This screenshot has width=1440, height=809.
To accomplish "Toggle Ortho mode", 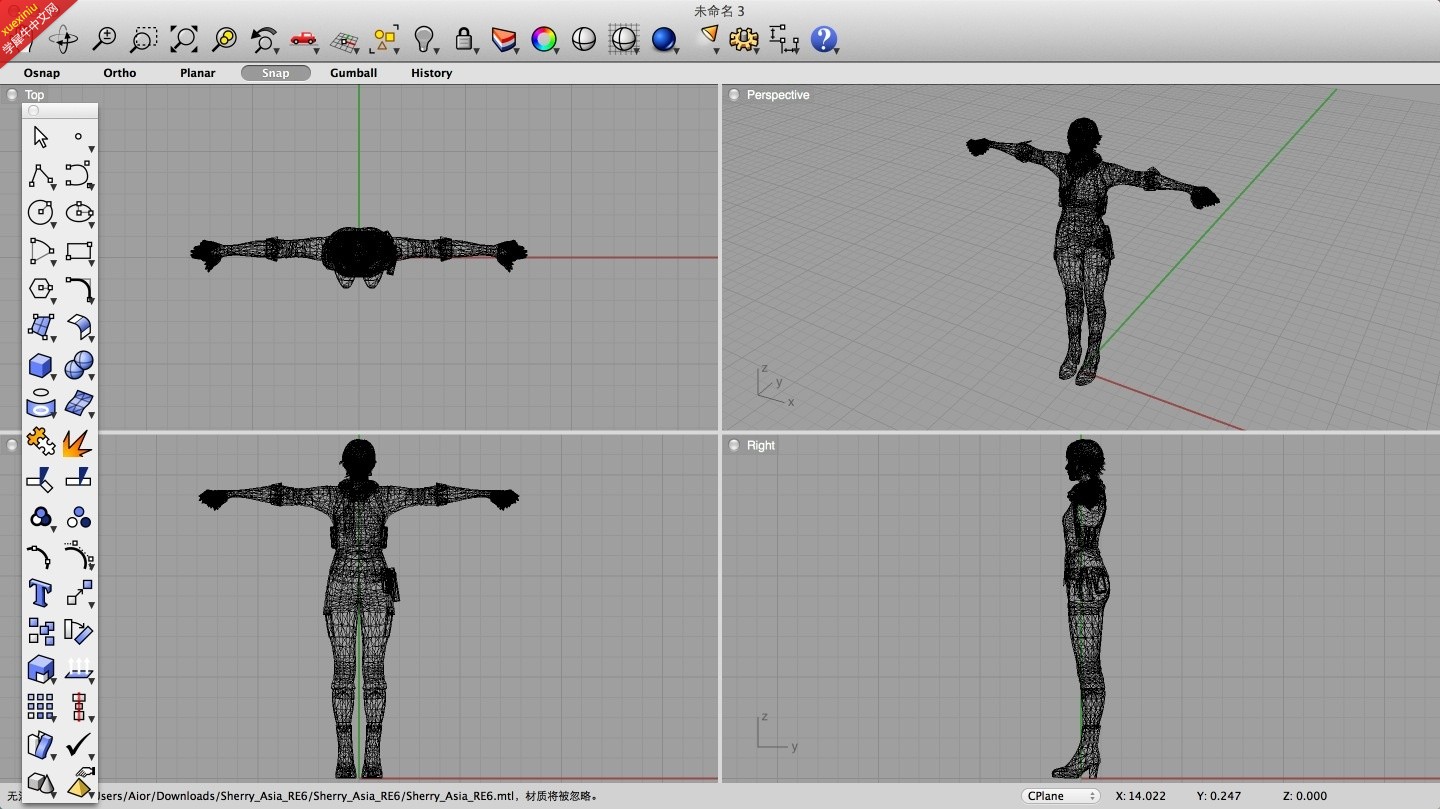I will [120, 73].
